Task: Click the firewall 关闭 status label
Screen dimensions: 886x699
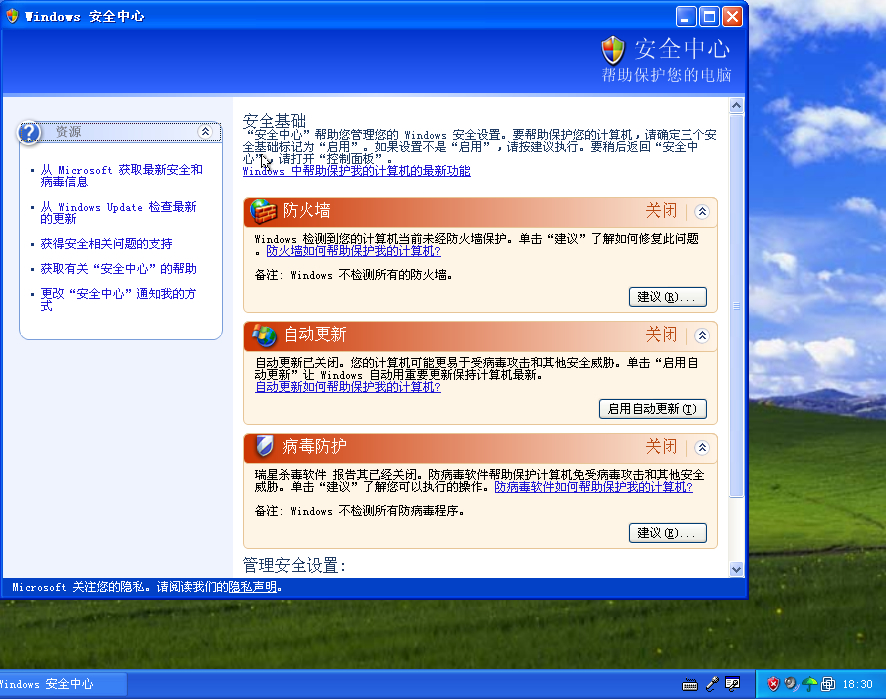Action: (x=661, y=211)
